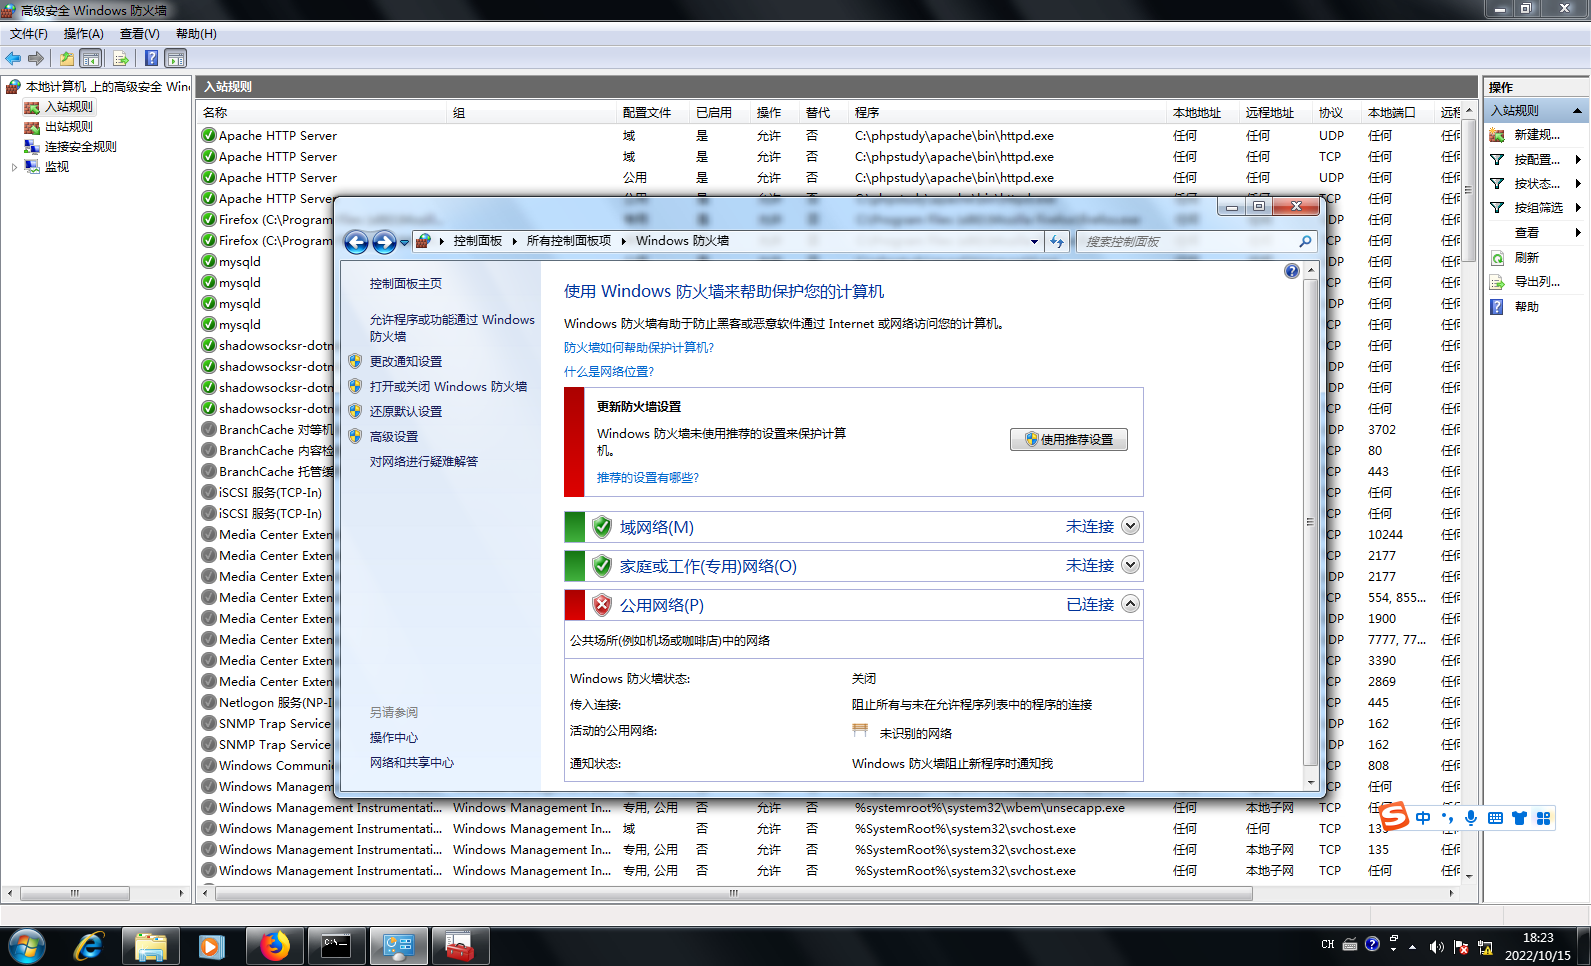Click 防火墙如何帮助保护计算机? link
The image size is (1591, 966).
pos(639,348)
